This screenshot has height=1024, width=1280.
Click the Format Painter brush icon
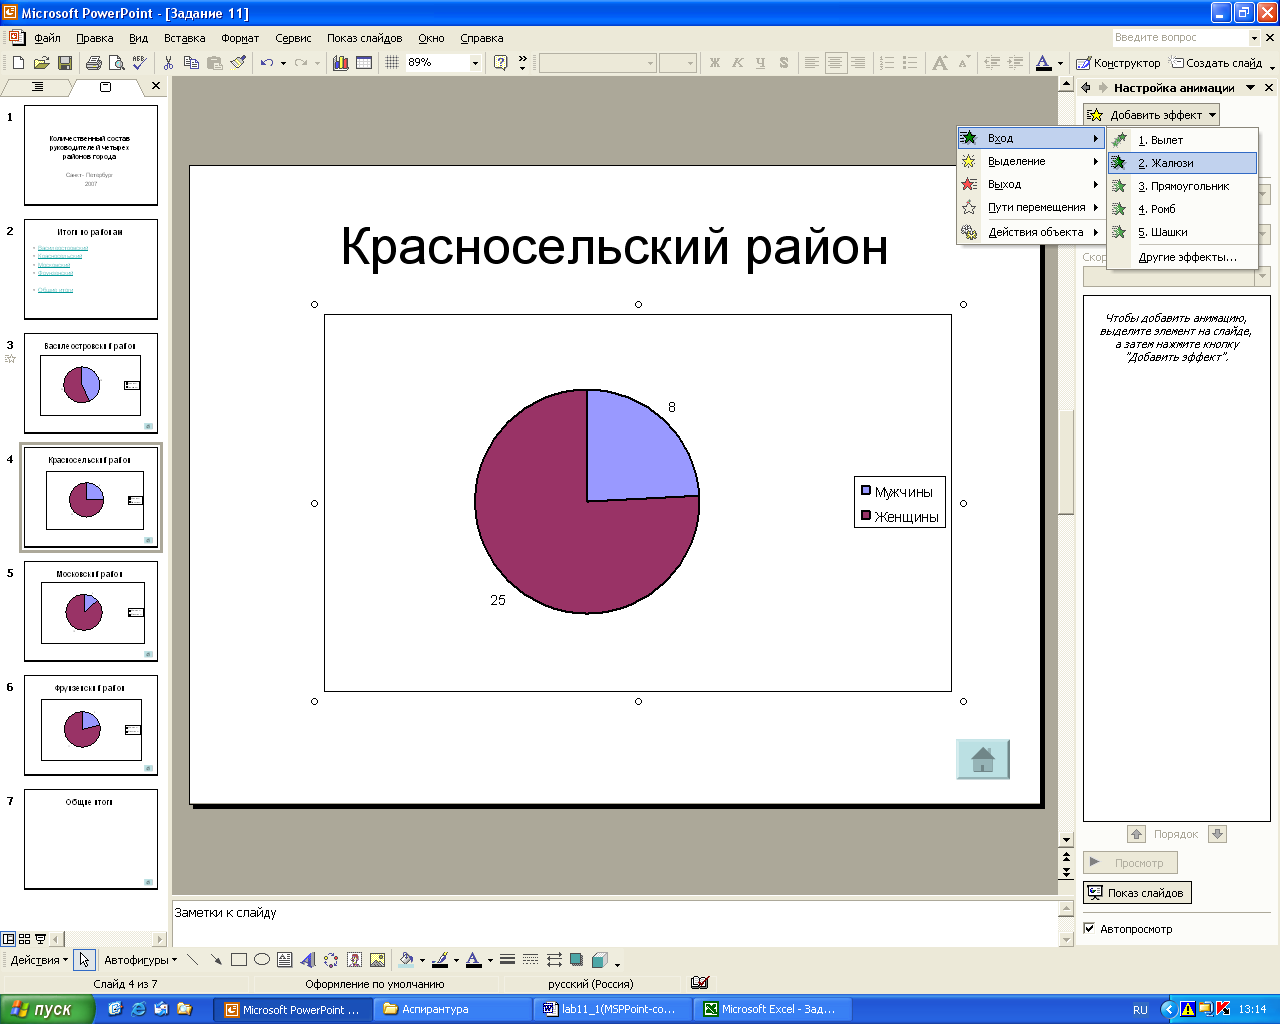point(237,63)
